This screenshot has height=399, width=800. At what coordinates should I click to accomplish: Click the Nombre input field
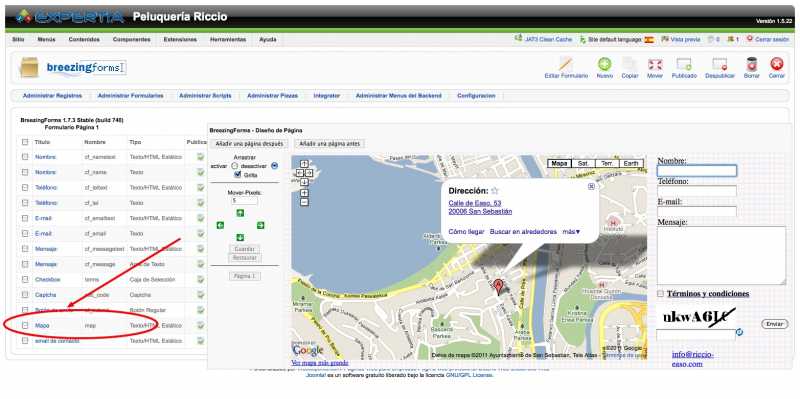click(696, 171)
